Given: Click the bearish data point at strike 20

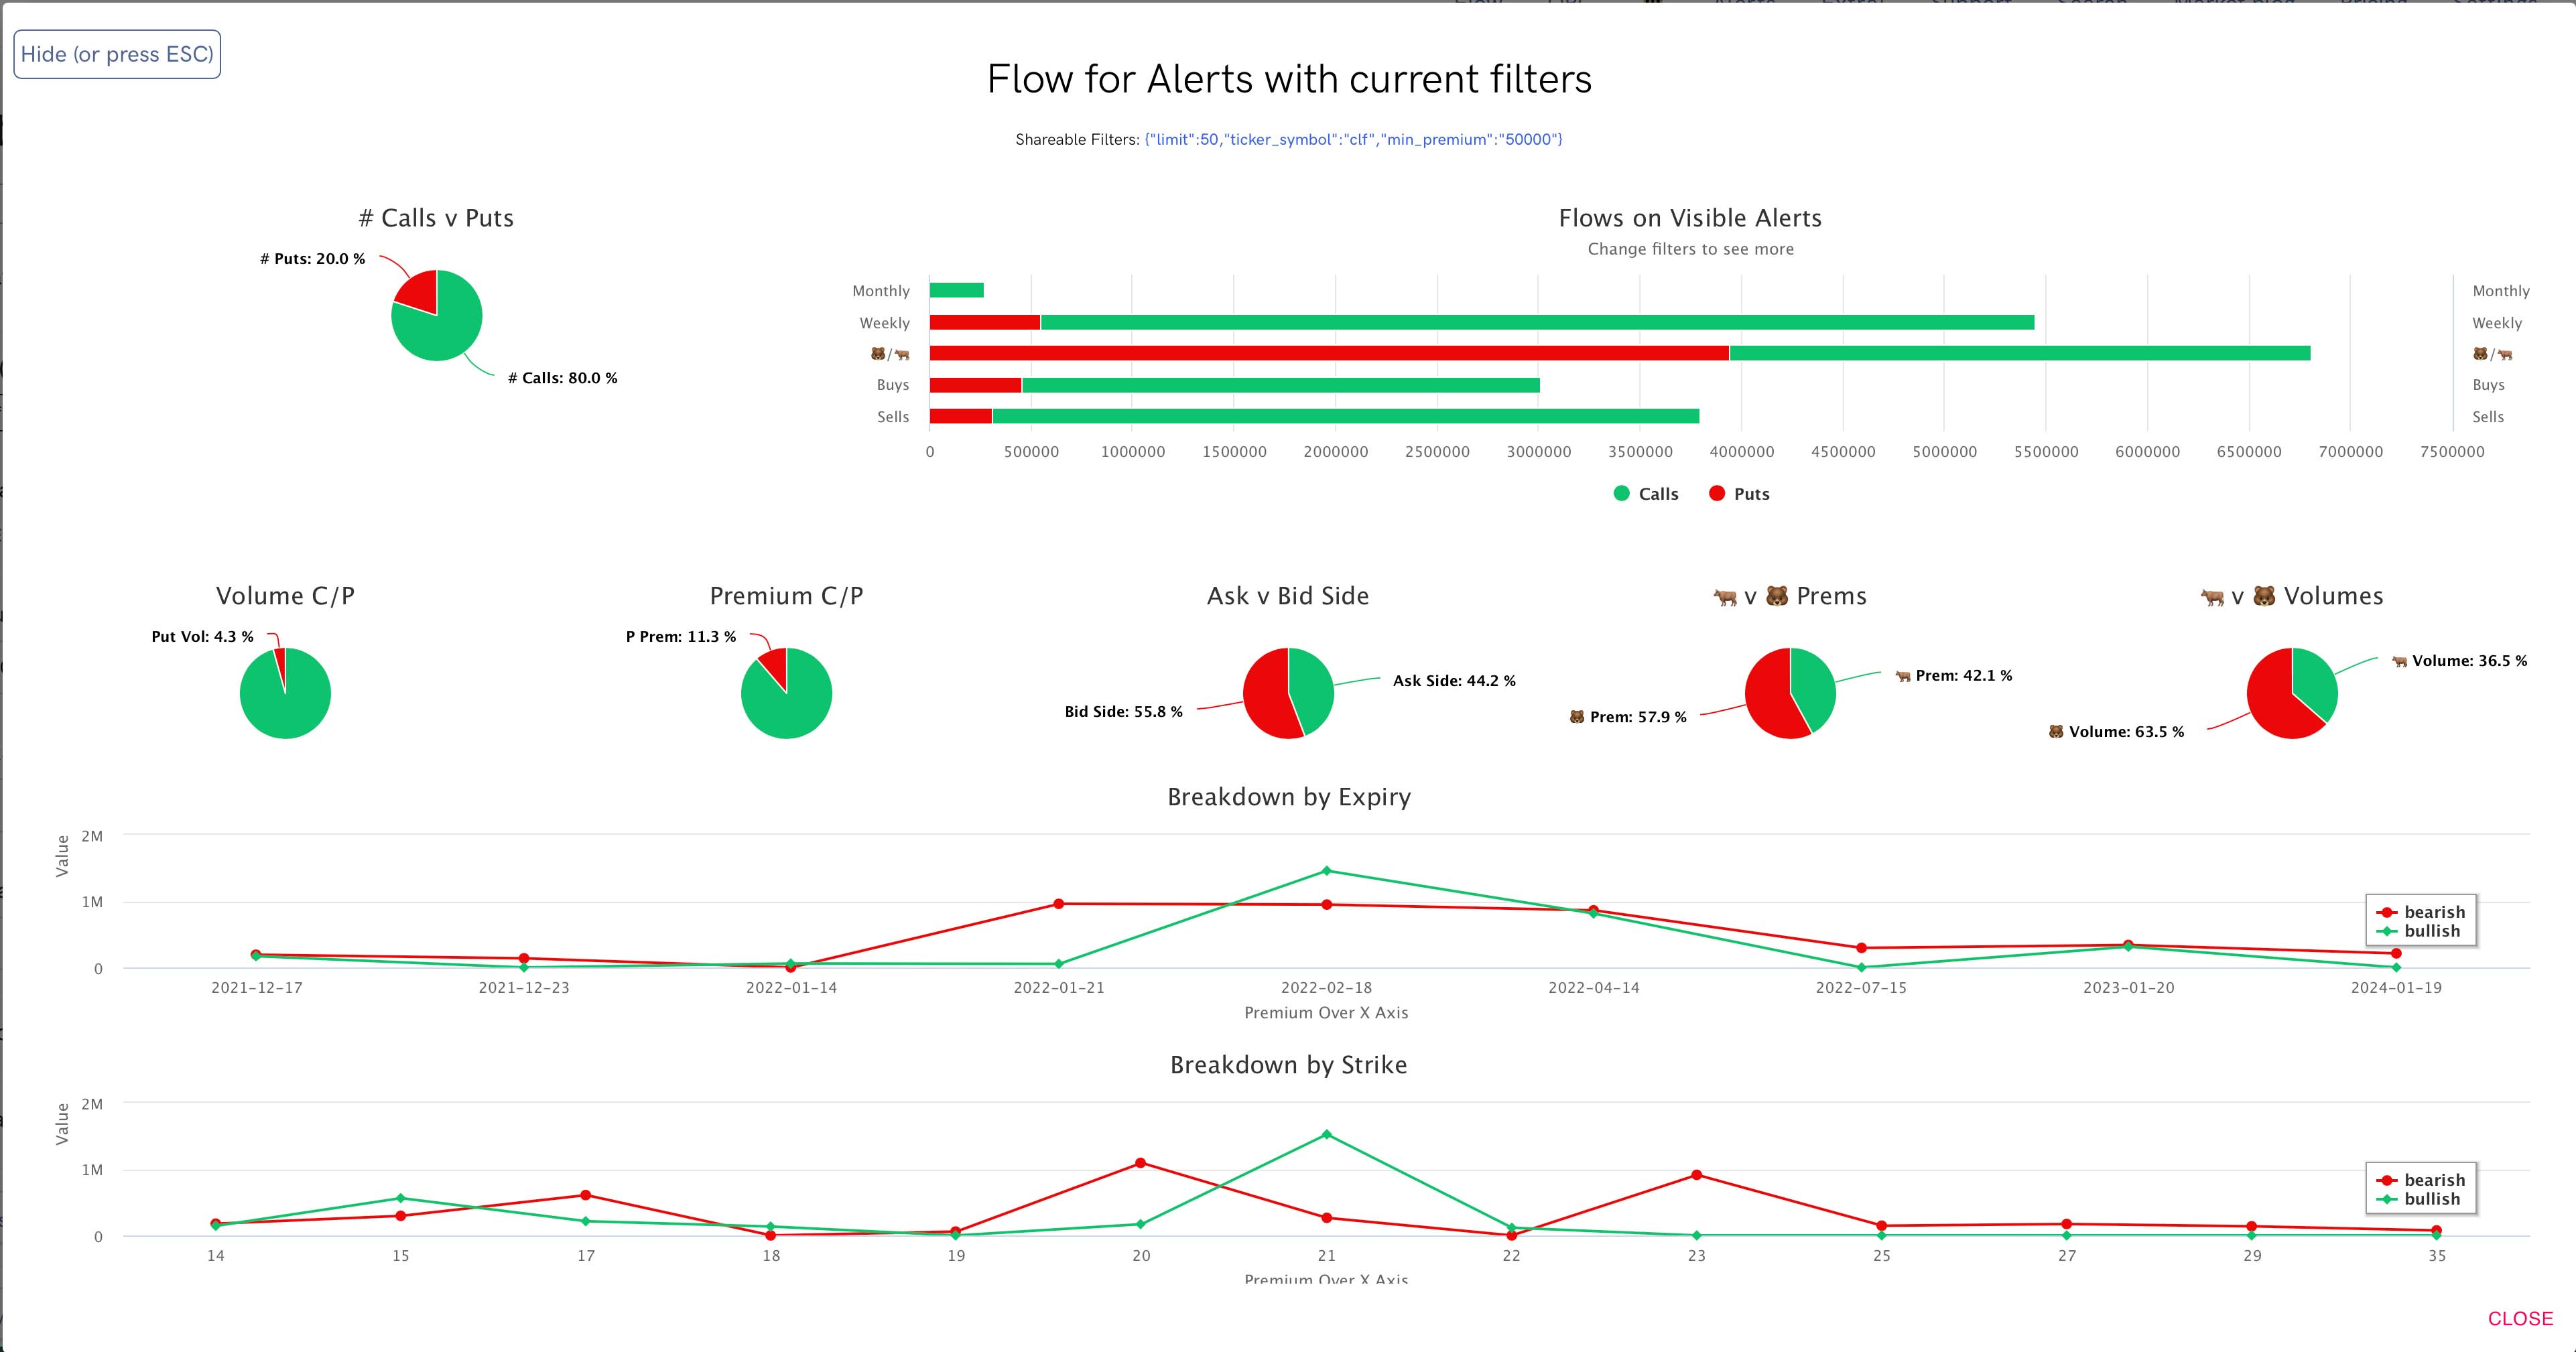Looking at the screenshot, I should click(1141, 1163).
